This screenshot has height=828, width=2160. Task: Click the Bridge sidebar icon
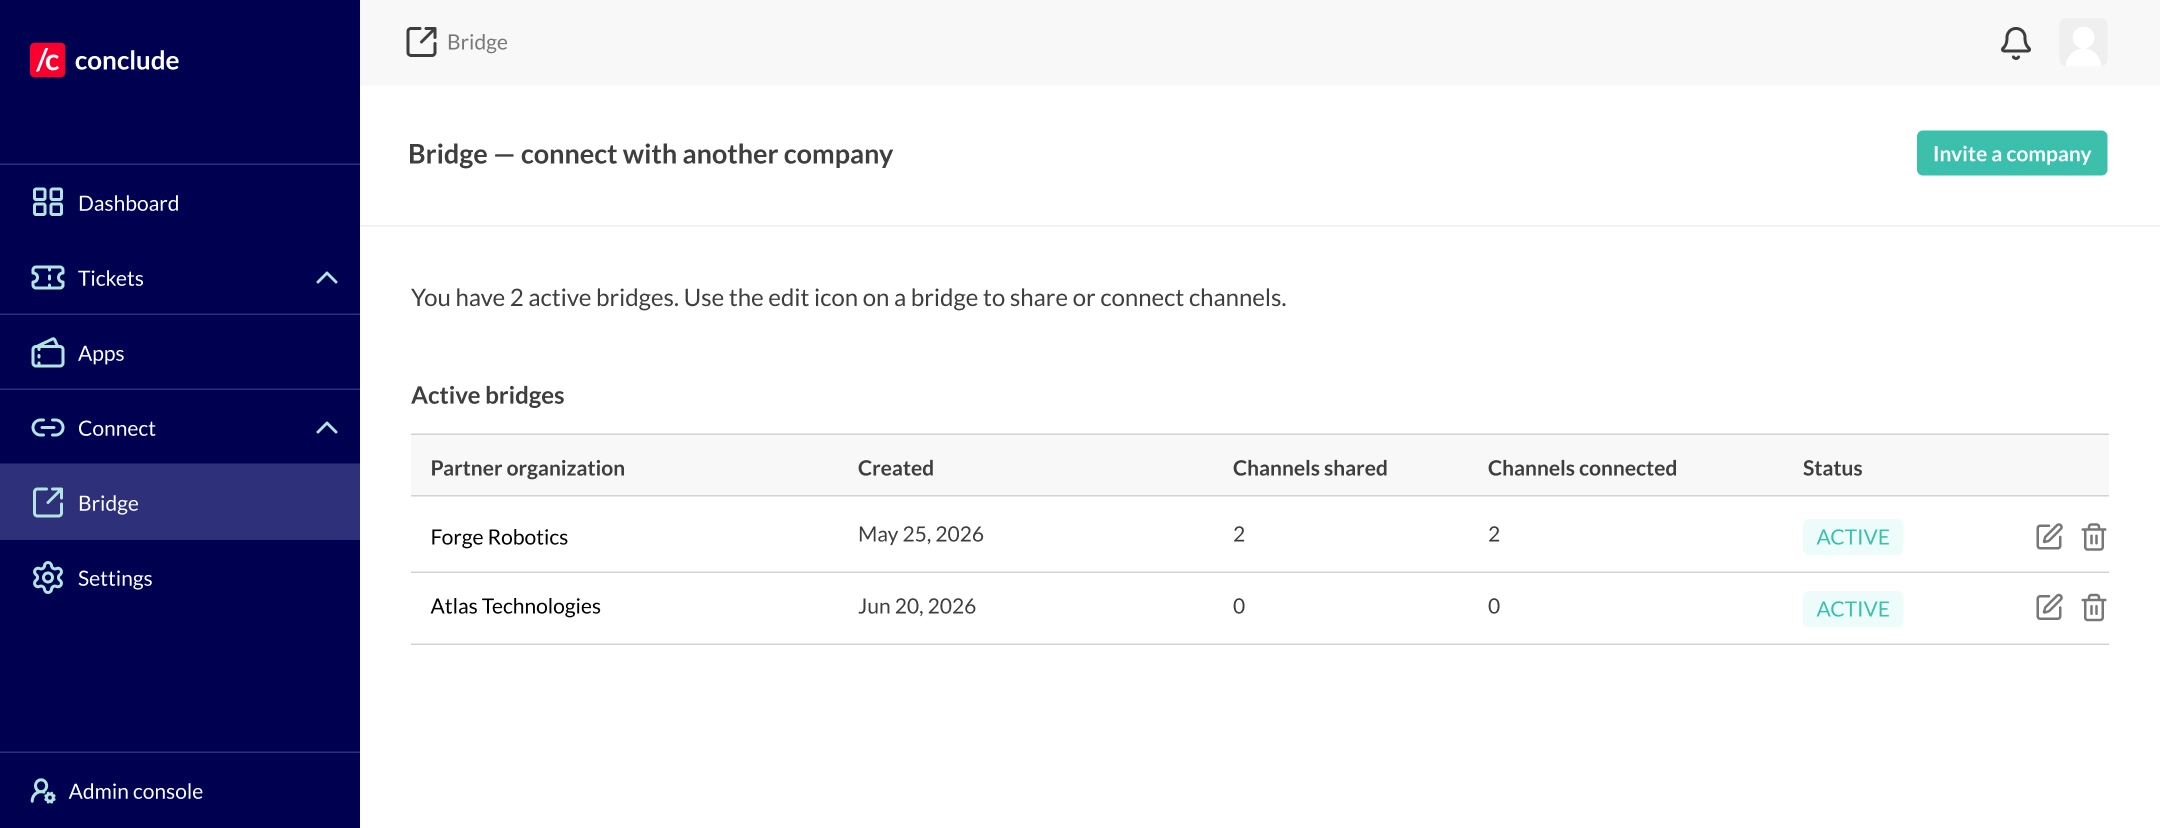point(47,502)
